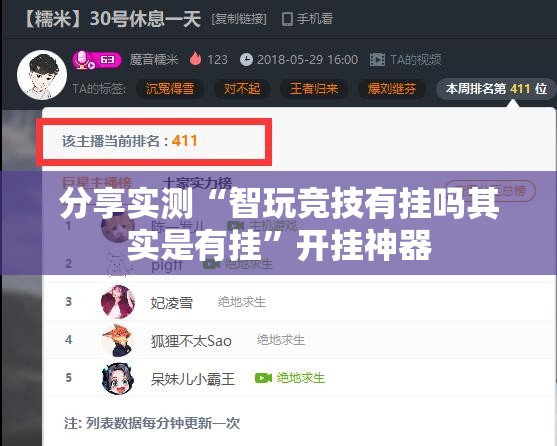Select the 对不起 tag
The width and height of the screenshot is (557, 446).
[242, 88]
